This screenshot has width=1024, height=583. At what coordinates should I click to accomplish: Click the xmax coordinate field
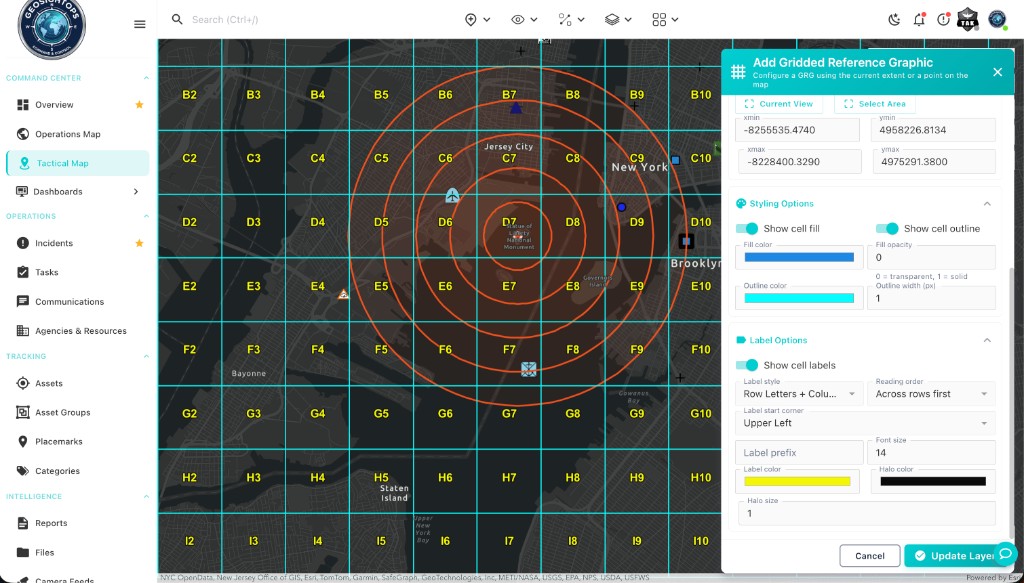click(800, 161)
